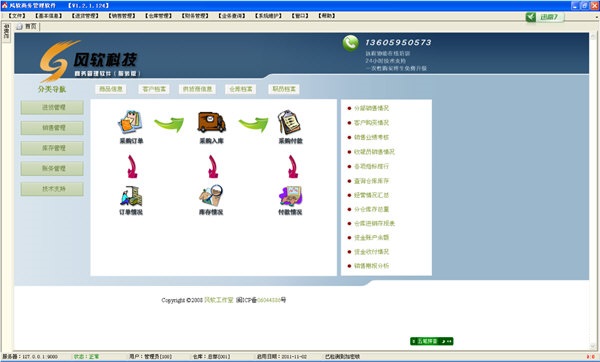Open the fourth link ending 销售情况
The height and width of the screenshot is (362, 600).
(374, 152)
